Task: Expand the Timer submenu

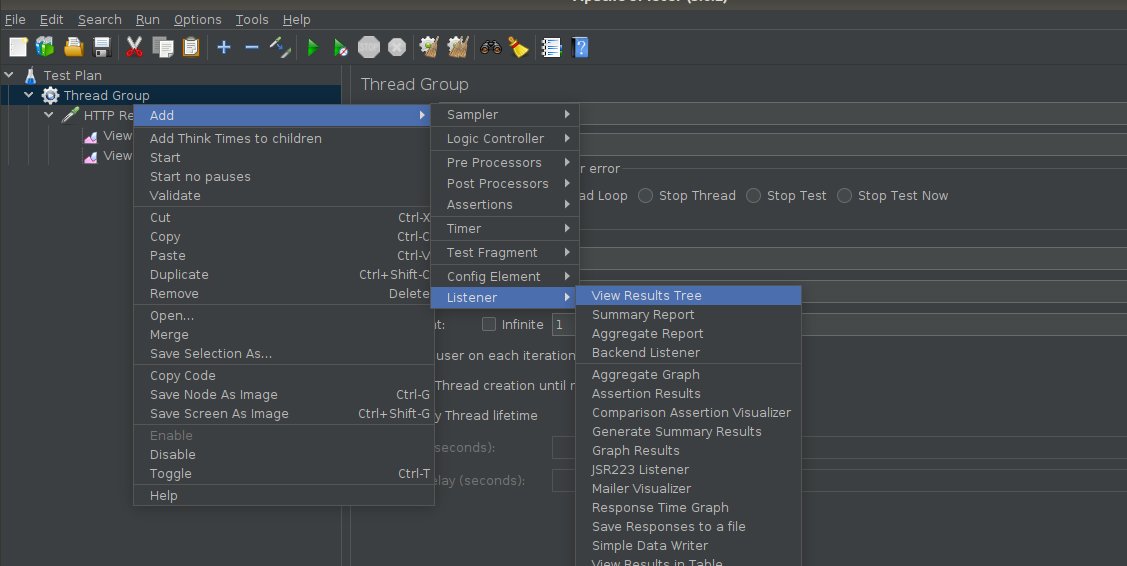Action: pyautogui.click(x=505, y=229)
